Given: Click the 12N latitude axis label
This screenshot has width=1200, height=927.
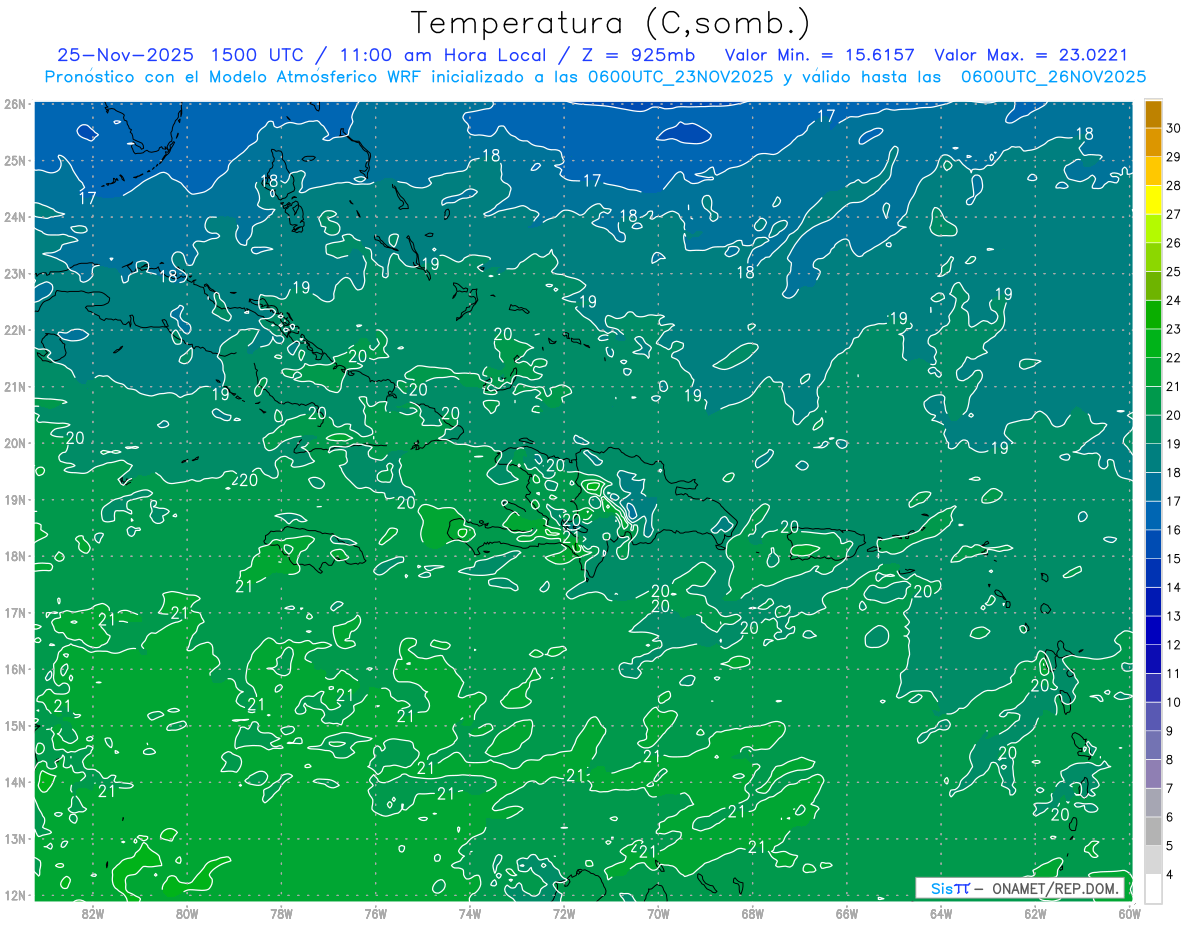Looking at the screenshot, I should 15,895.
